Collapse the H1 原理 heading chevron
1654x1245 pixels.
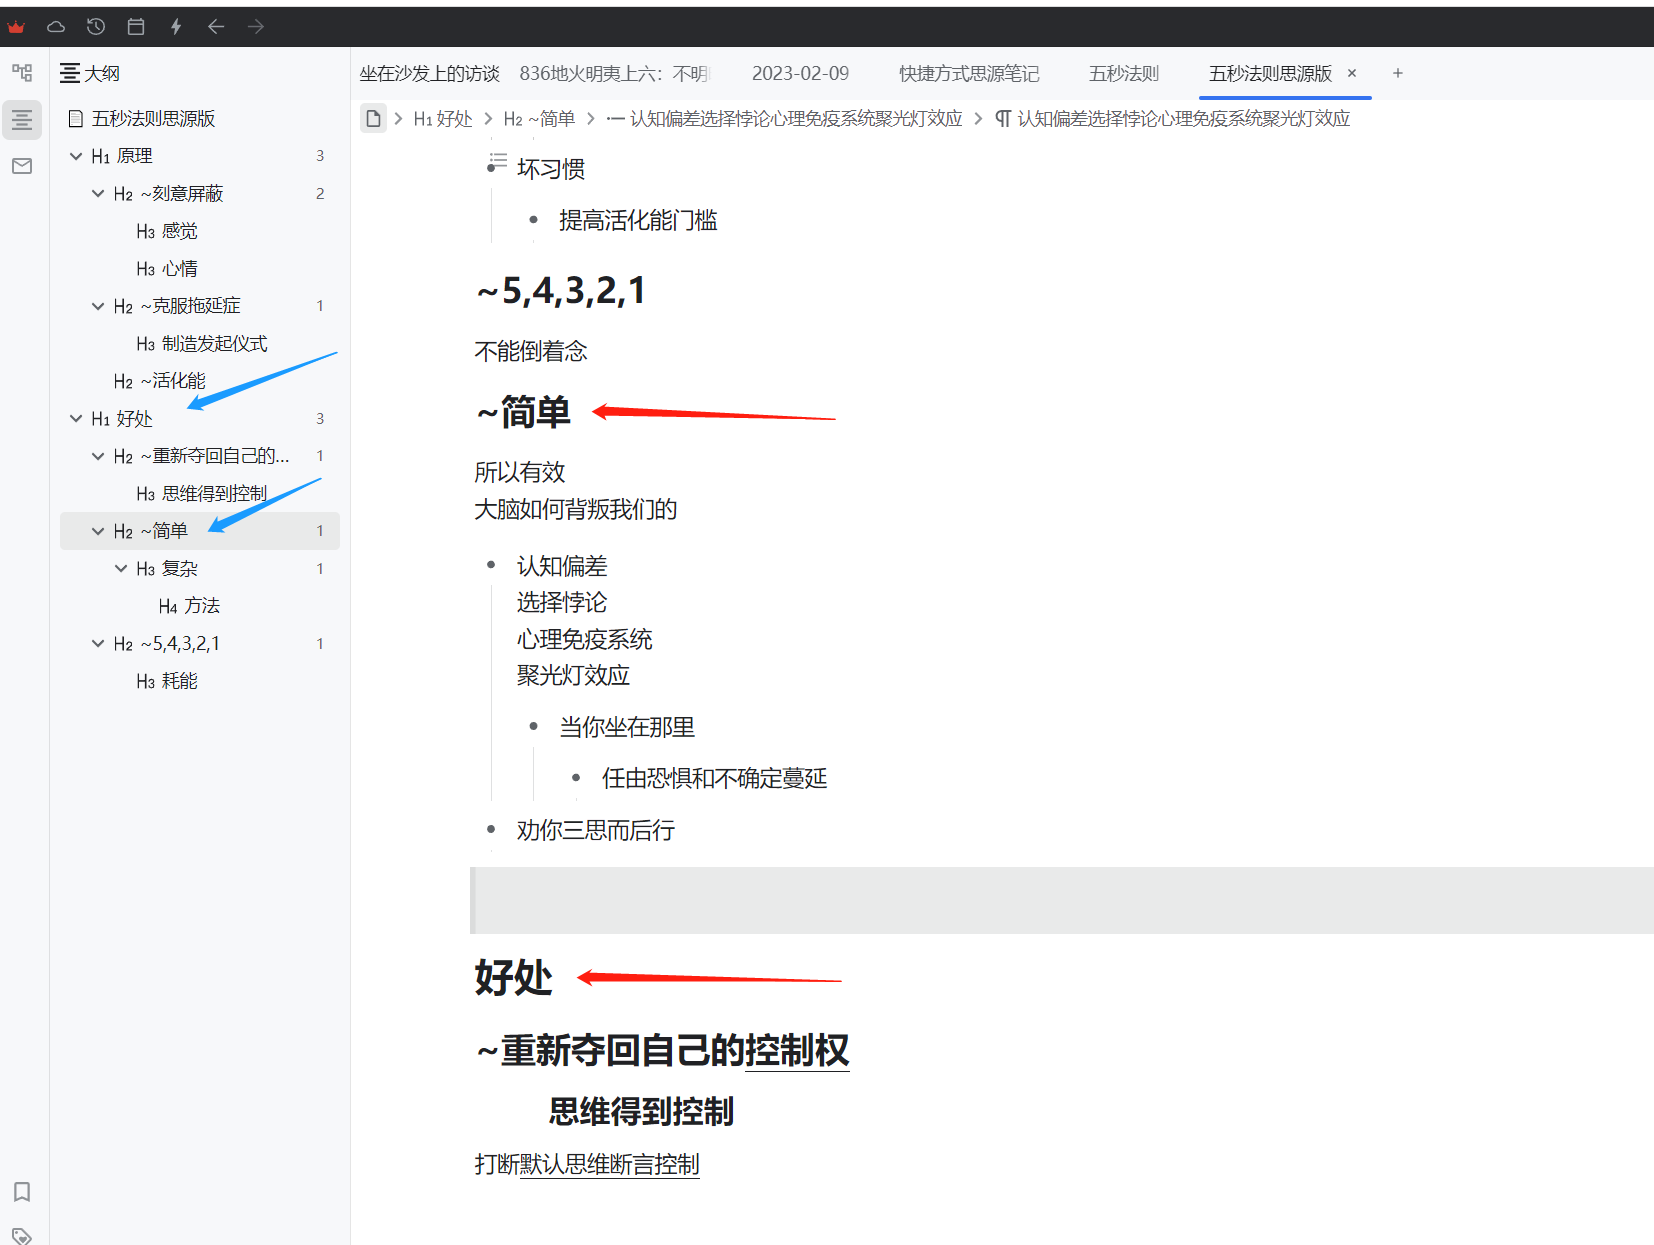(x=76, y=155)
